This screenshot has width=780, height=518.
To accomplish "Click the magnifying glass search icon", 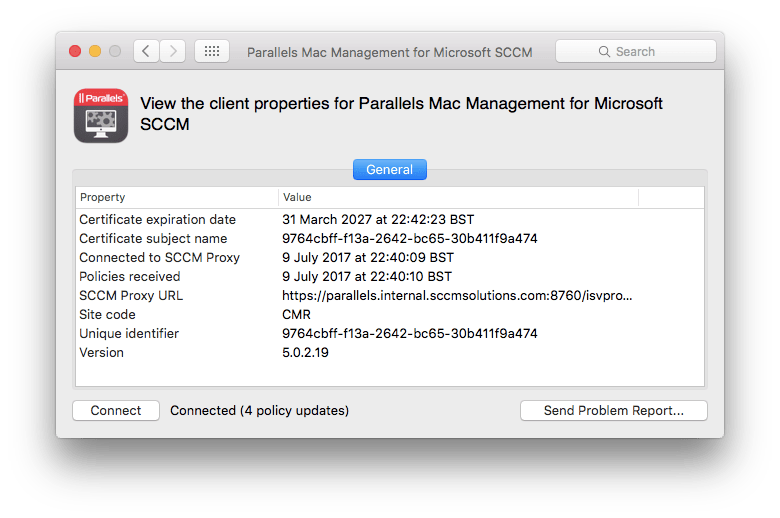I will [x=604, y=51].
